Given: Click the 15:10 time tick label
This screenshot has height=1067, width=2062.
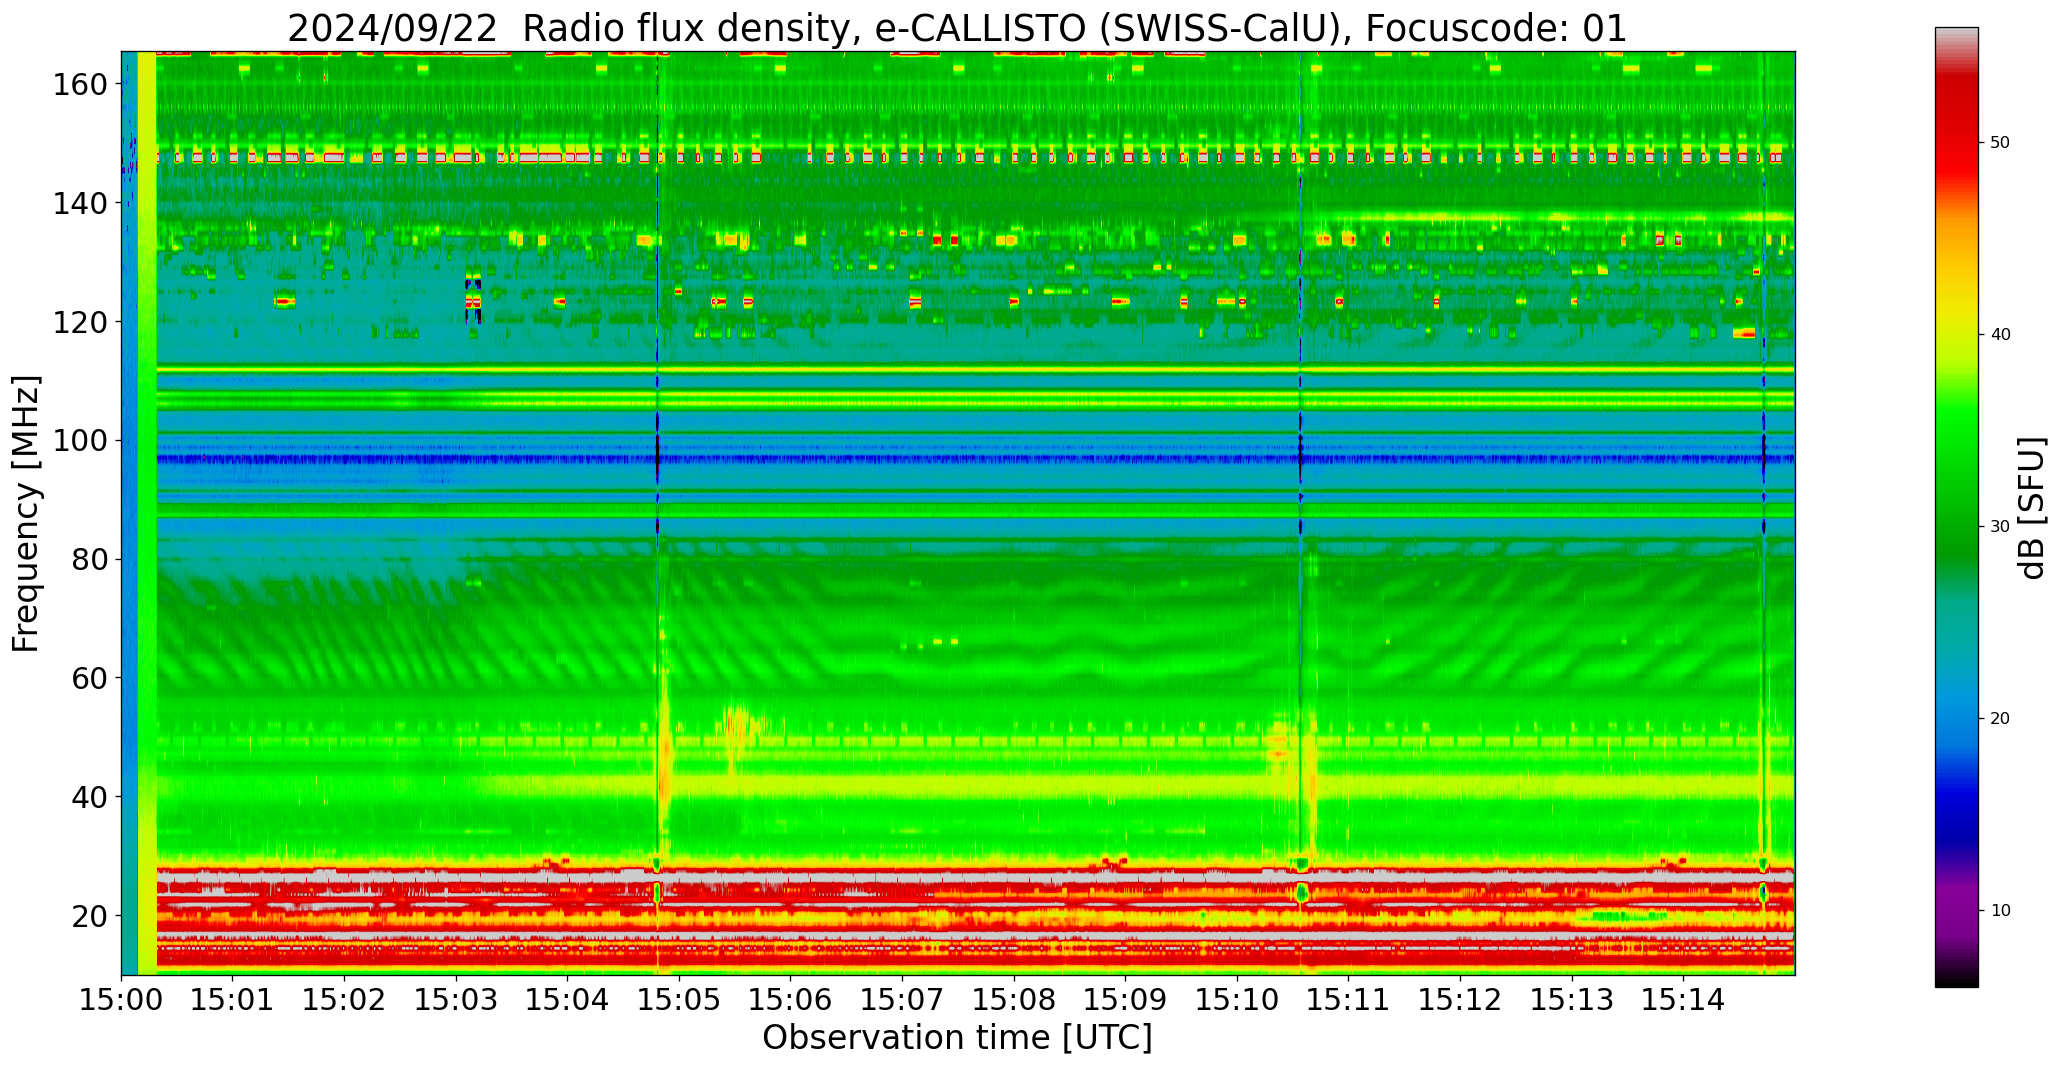Looking at the screenshot, I should pos(1237,998).
